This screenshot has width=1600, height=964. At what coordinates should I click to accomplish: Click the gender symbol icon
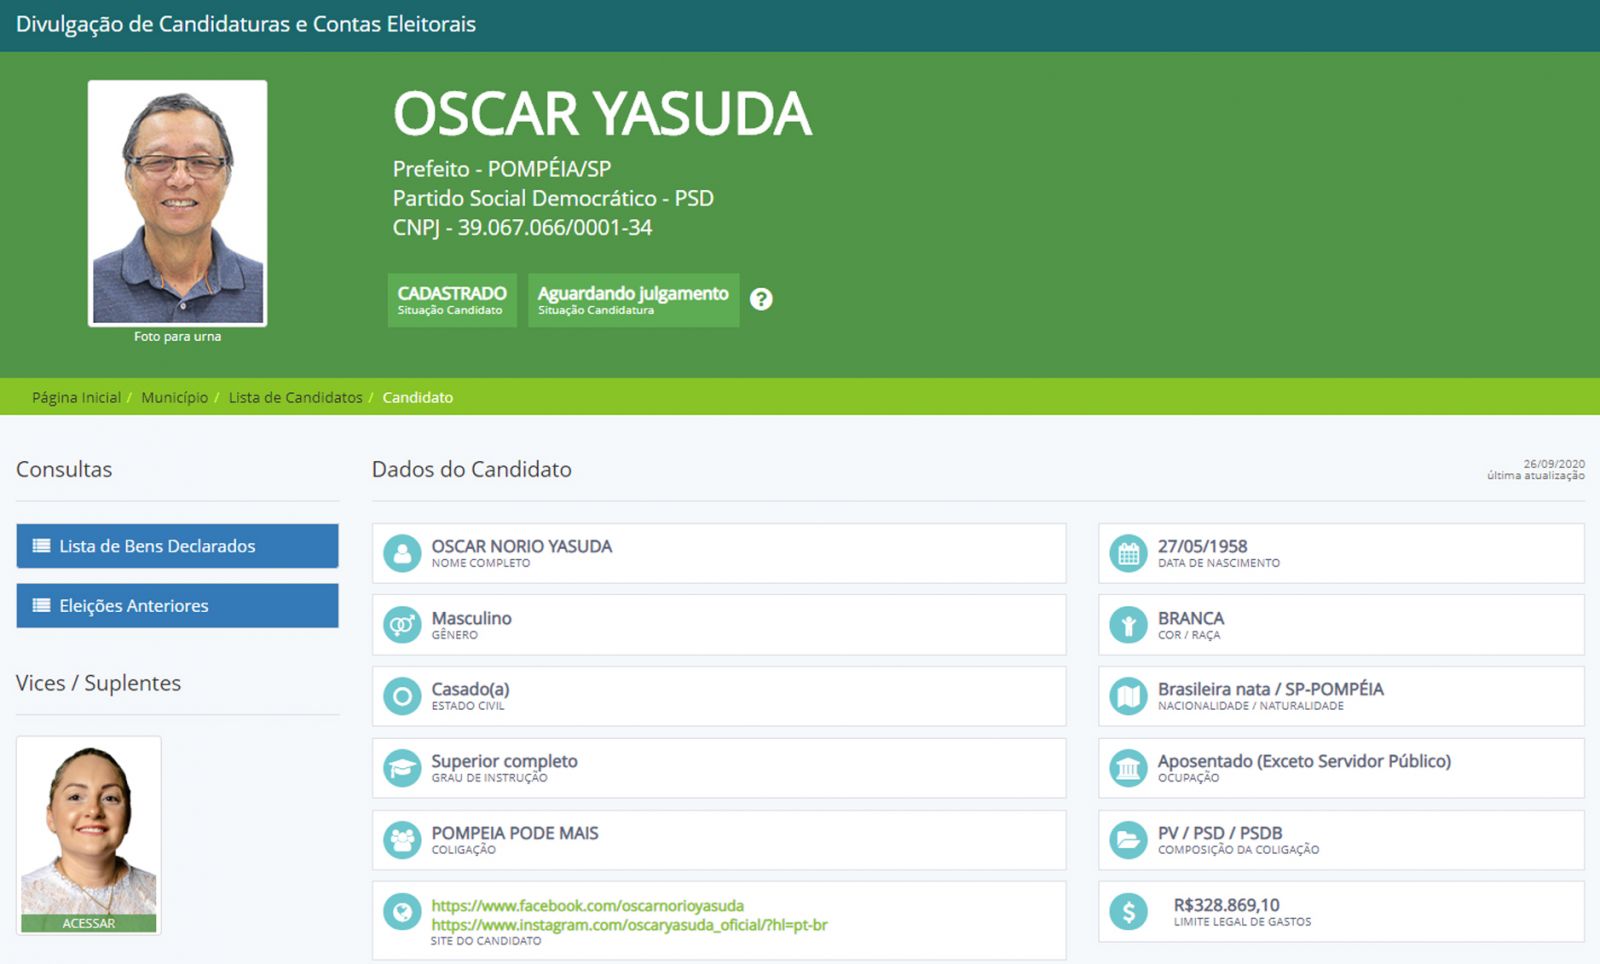402,625
